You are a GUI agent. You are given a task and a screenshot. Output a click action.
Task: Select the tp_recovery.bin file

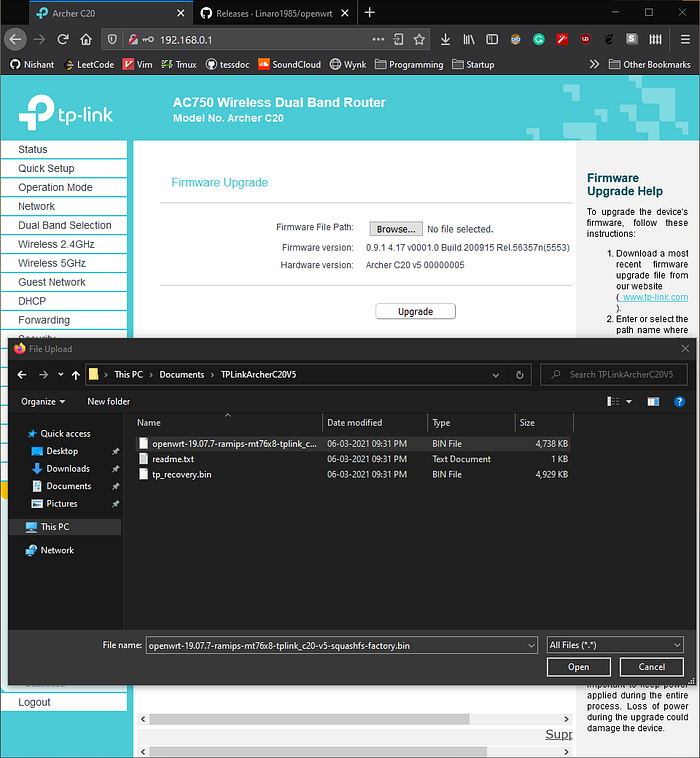click(353, 475)
